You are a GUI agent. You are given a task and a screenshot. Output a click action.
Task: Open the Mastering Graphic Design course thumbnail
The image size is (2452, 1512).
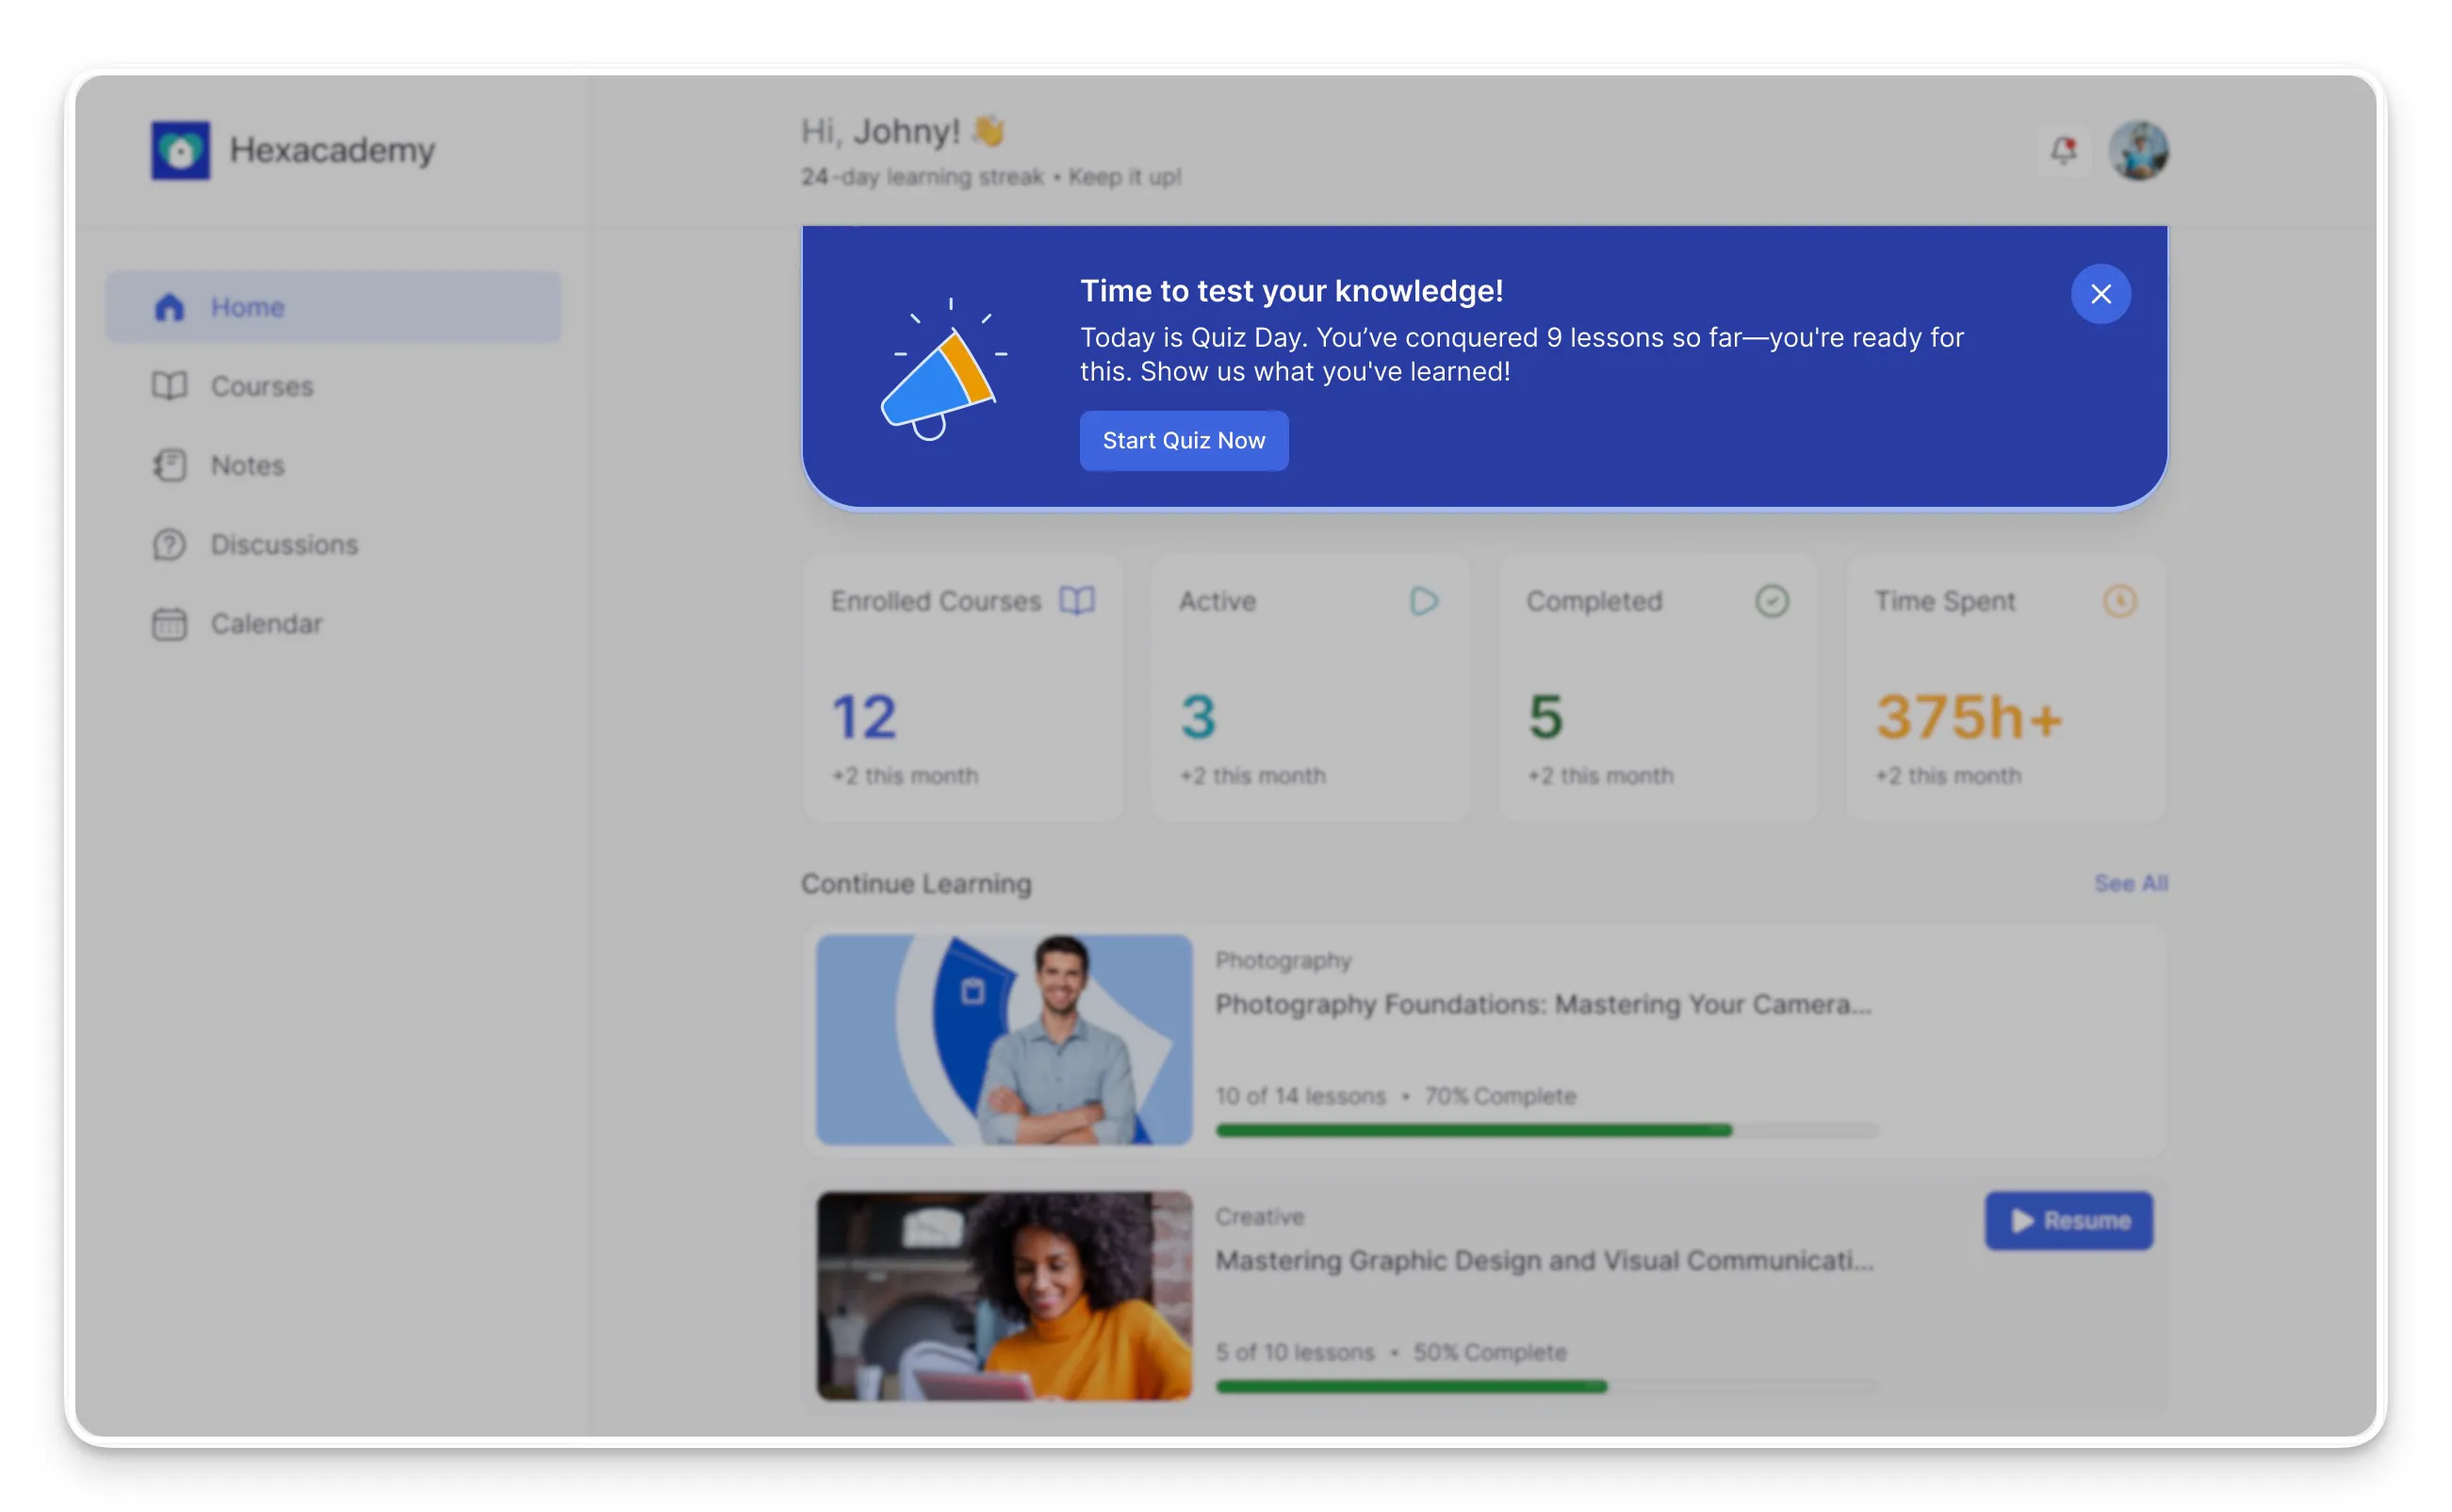pos(1004,1295)
